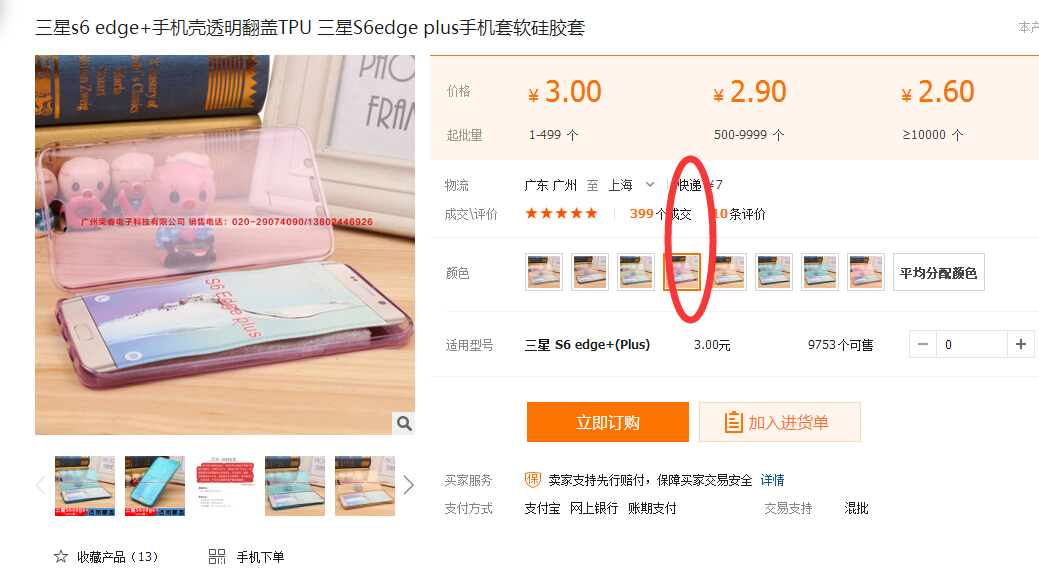The width and height of the screenshot is (1039, 578).
Task: Click the 平均分配颜色 button
Action: 938,272
